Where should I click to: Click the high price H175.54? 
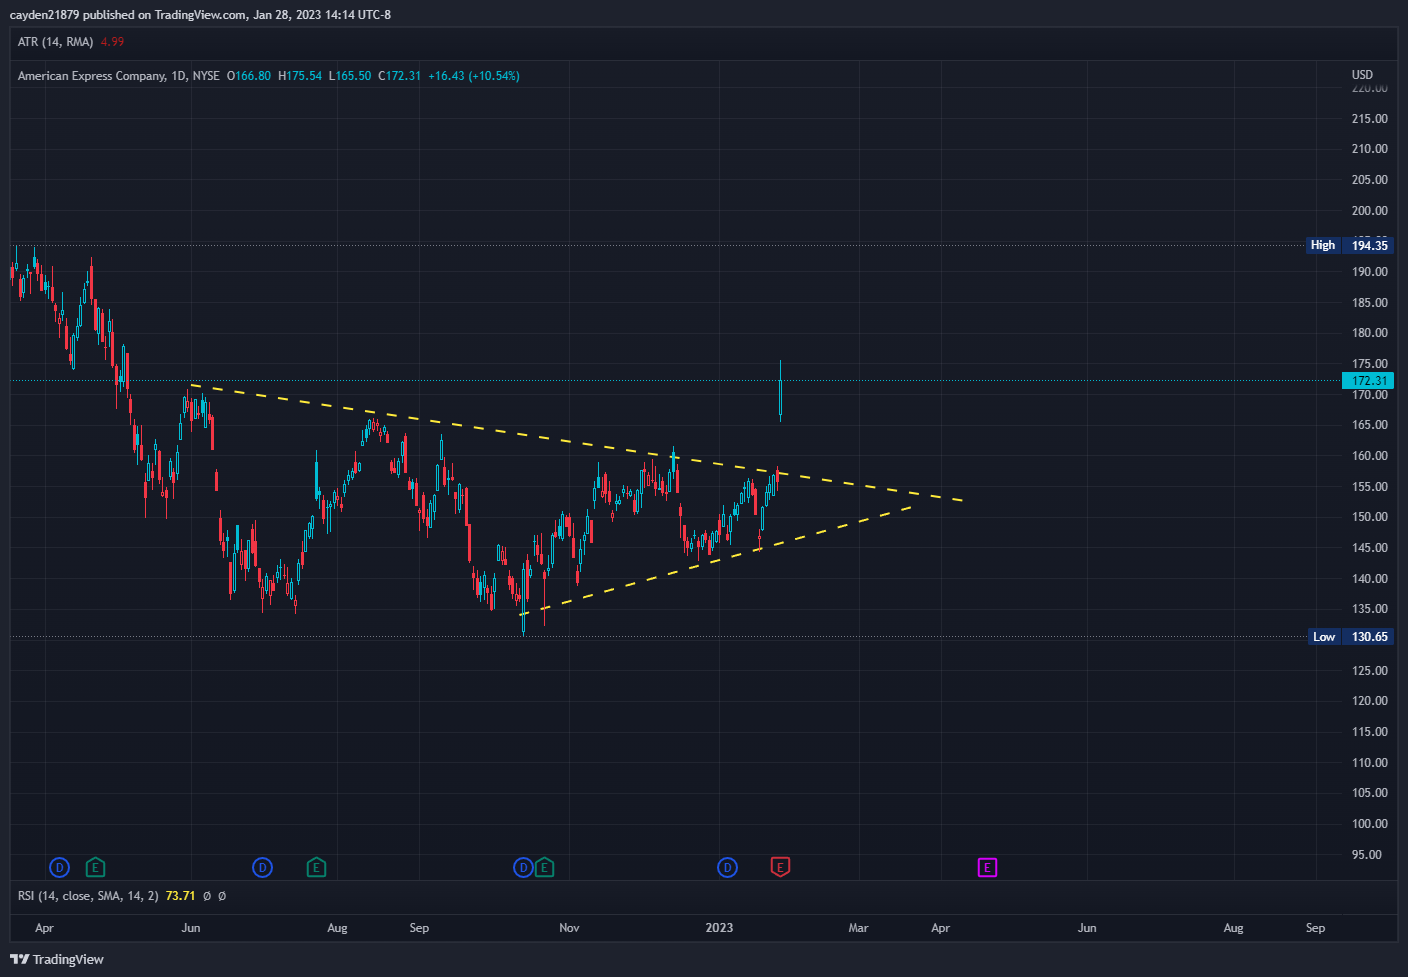pyautogui.click(x=300, y=76)
